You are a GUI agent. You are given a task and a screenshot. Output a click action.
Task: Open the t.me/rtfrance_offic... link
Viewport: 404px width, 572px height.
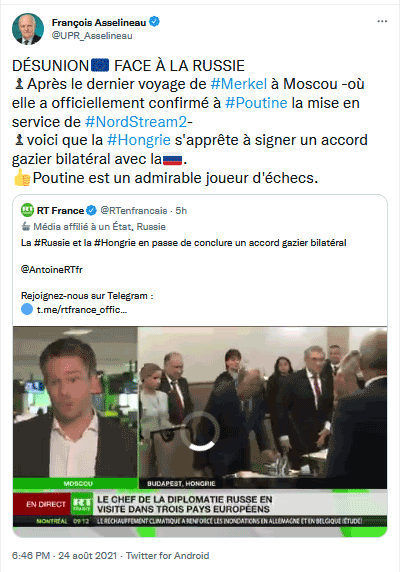pos(82,310)
